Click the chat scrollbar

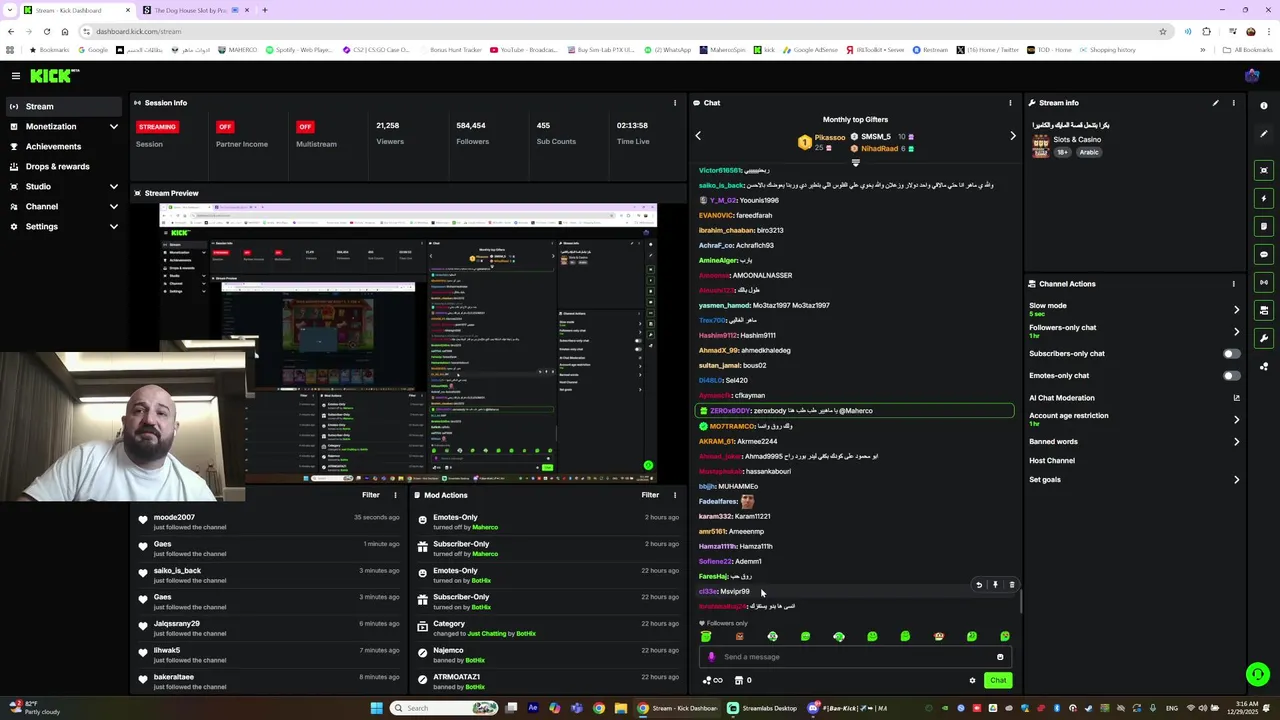(x=1020, y=602)
